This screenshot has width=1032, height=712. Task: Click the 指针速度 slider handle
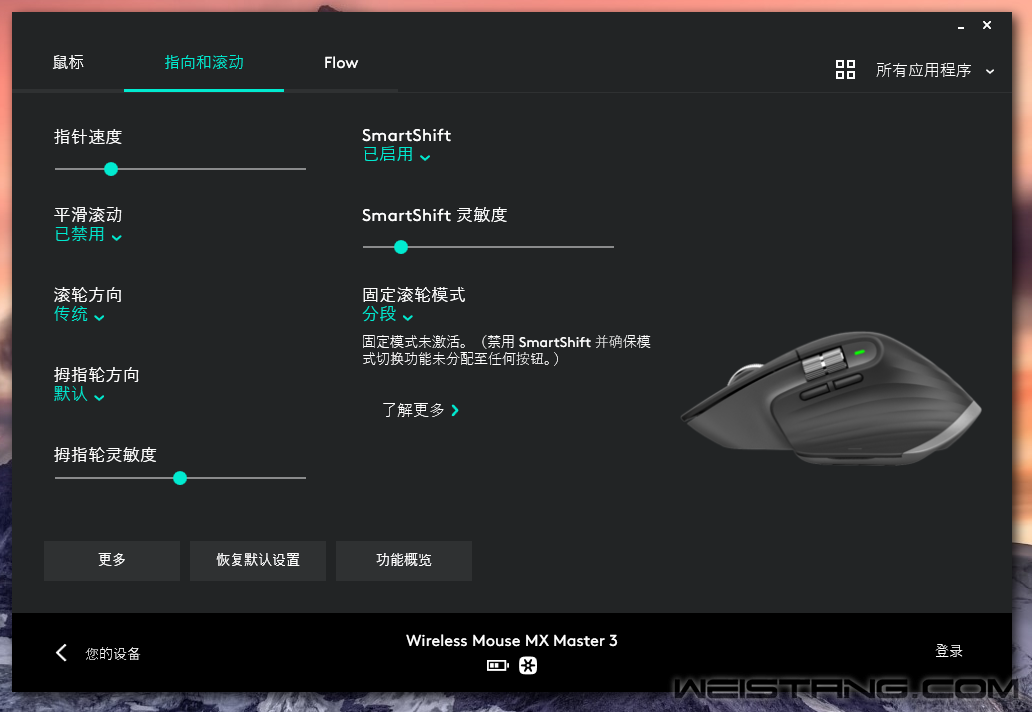[111, 169]
